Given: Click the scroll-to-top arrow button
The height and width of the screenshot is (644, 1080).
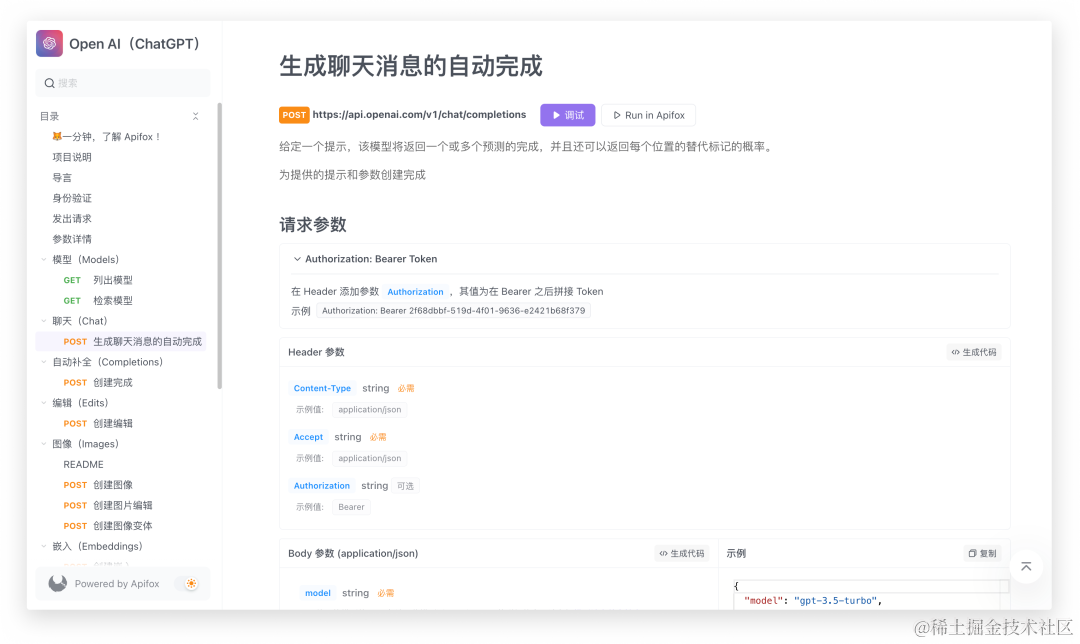Looking at the screenshot, I should click(x=1026, y=566).
